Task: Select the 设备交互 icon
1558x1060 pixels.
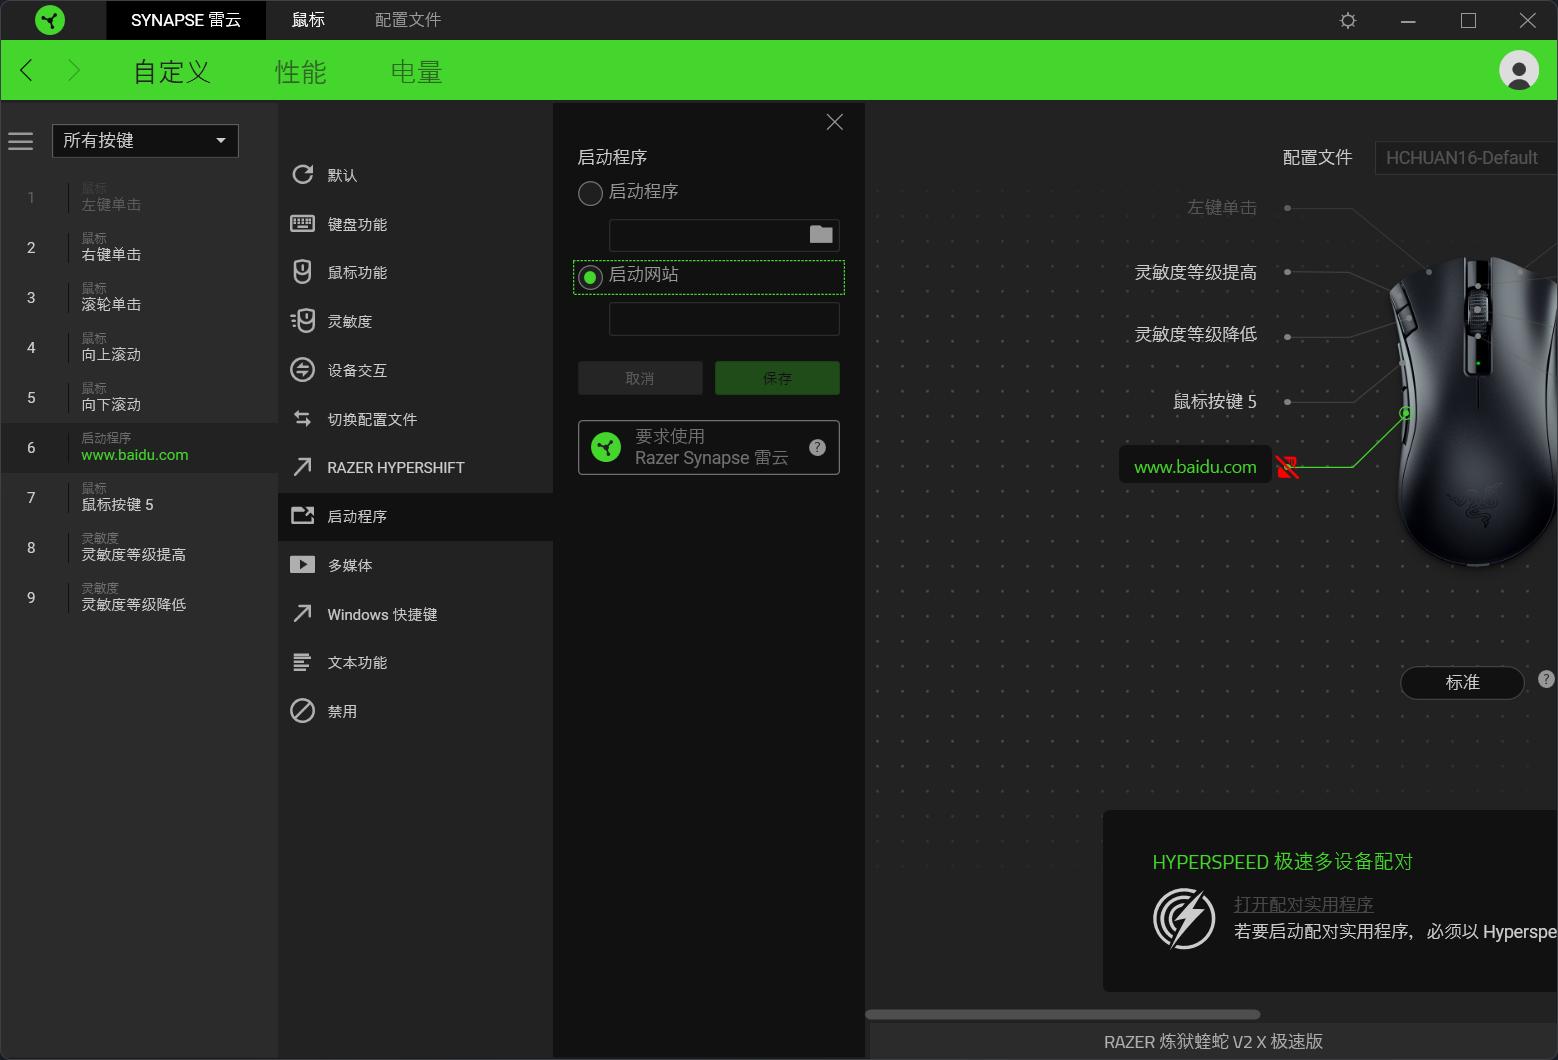Action: [x=302, y=369]
